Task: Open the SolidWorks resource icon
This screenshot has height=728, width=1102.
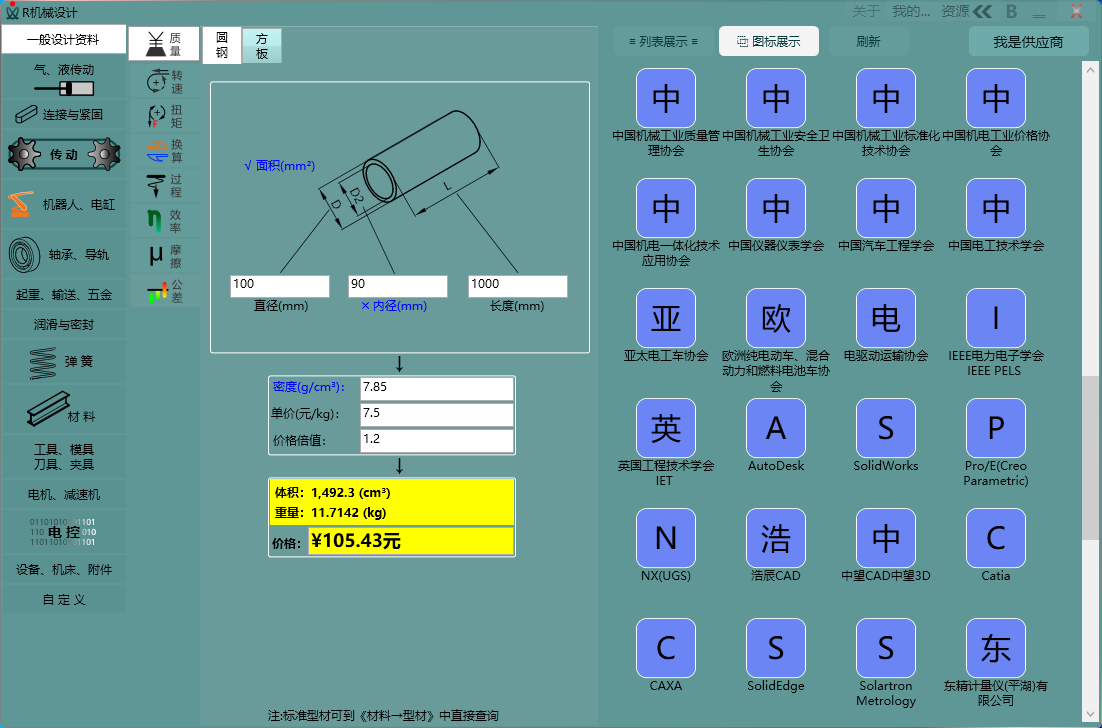Action: (886, 428)
